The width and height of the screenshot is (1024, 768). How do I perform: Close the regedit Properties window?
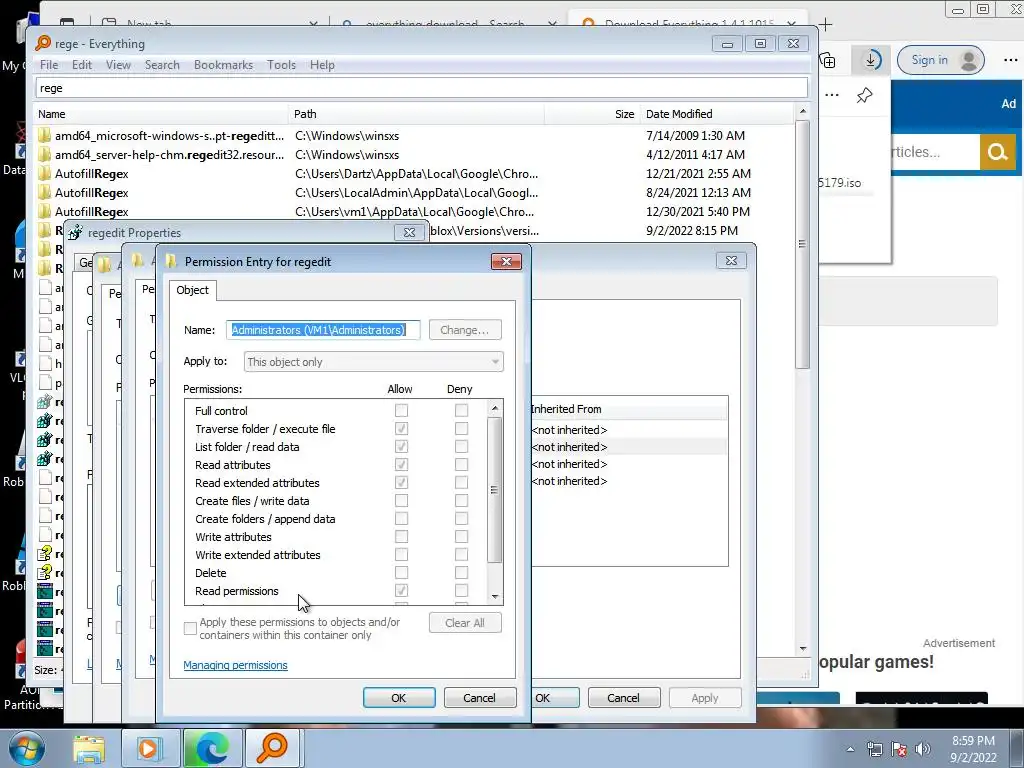[409, 232]
